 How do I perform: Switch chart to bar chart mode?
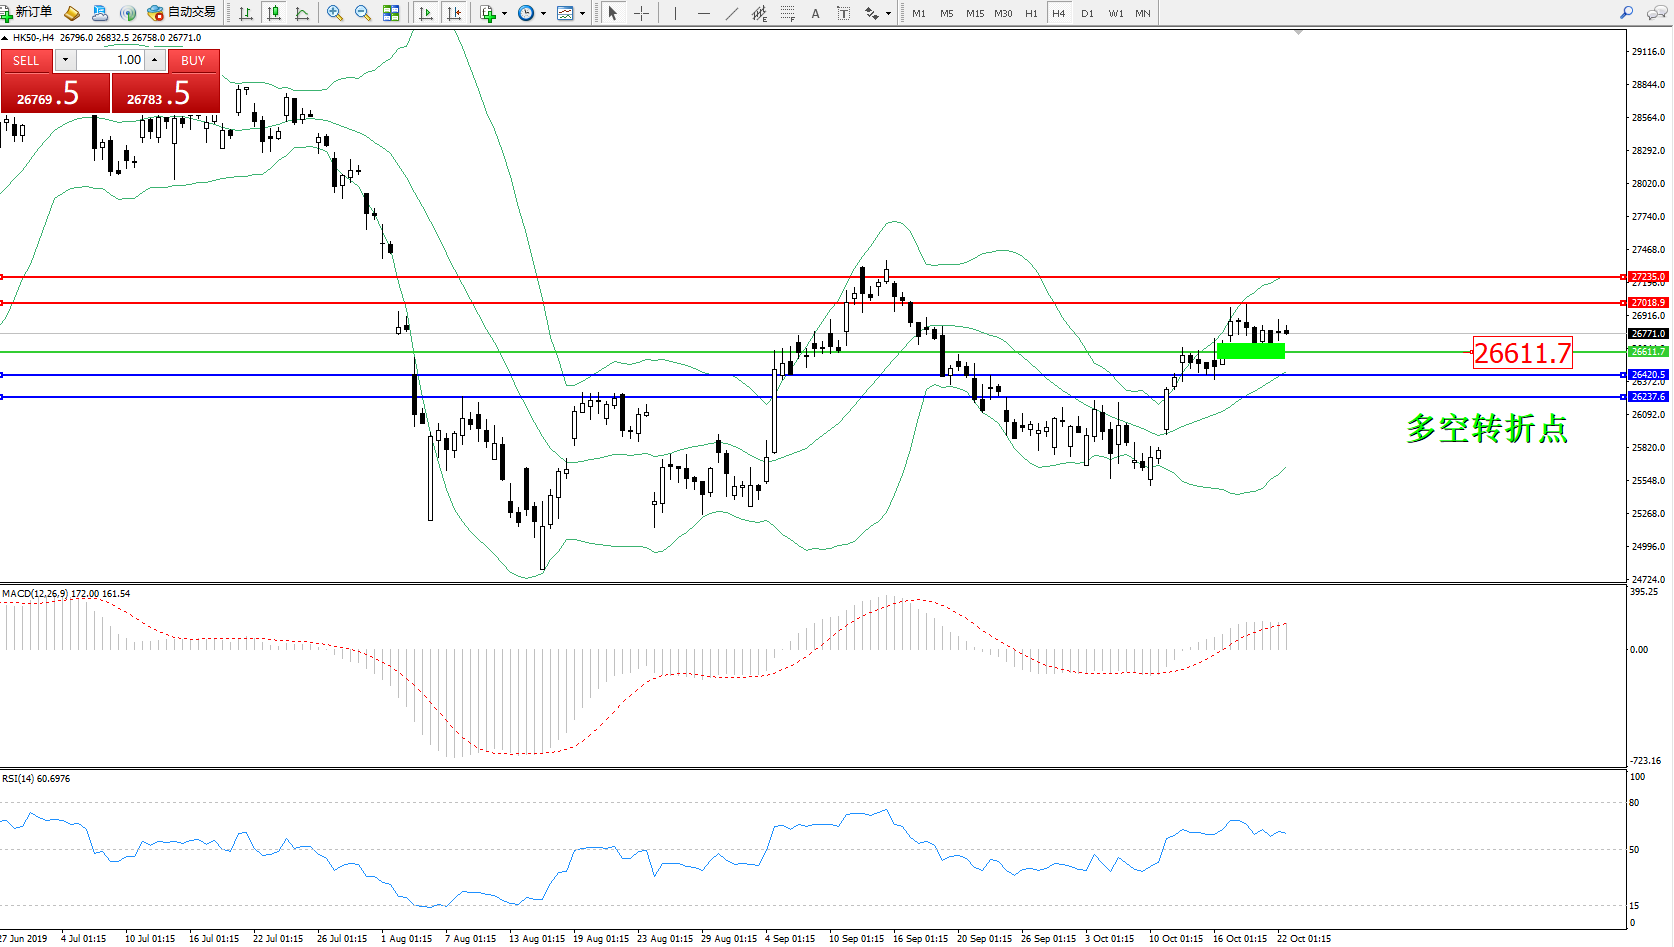(246, 13)
